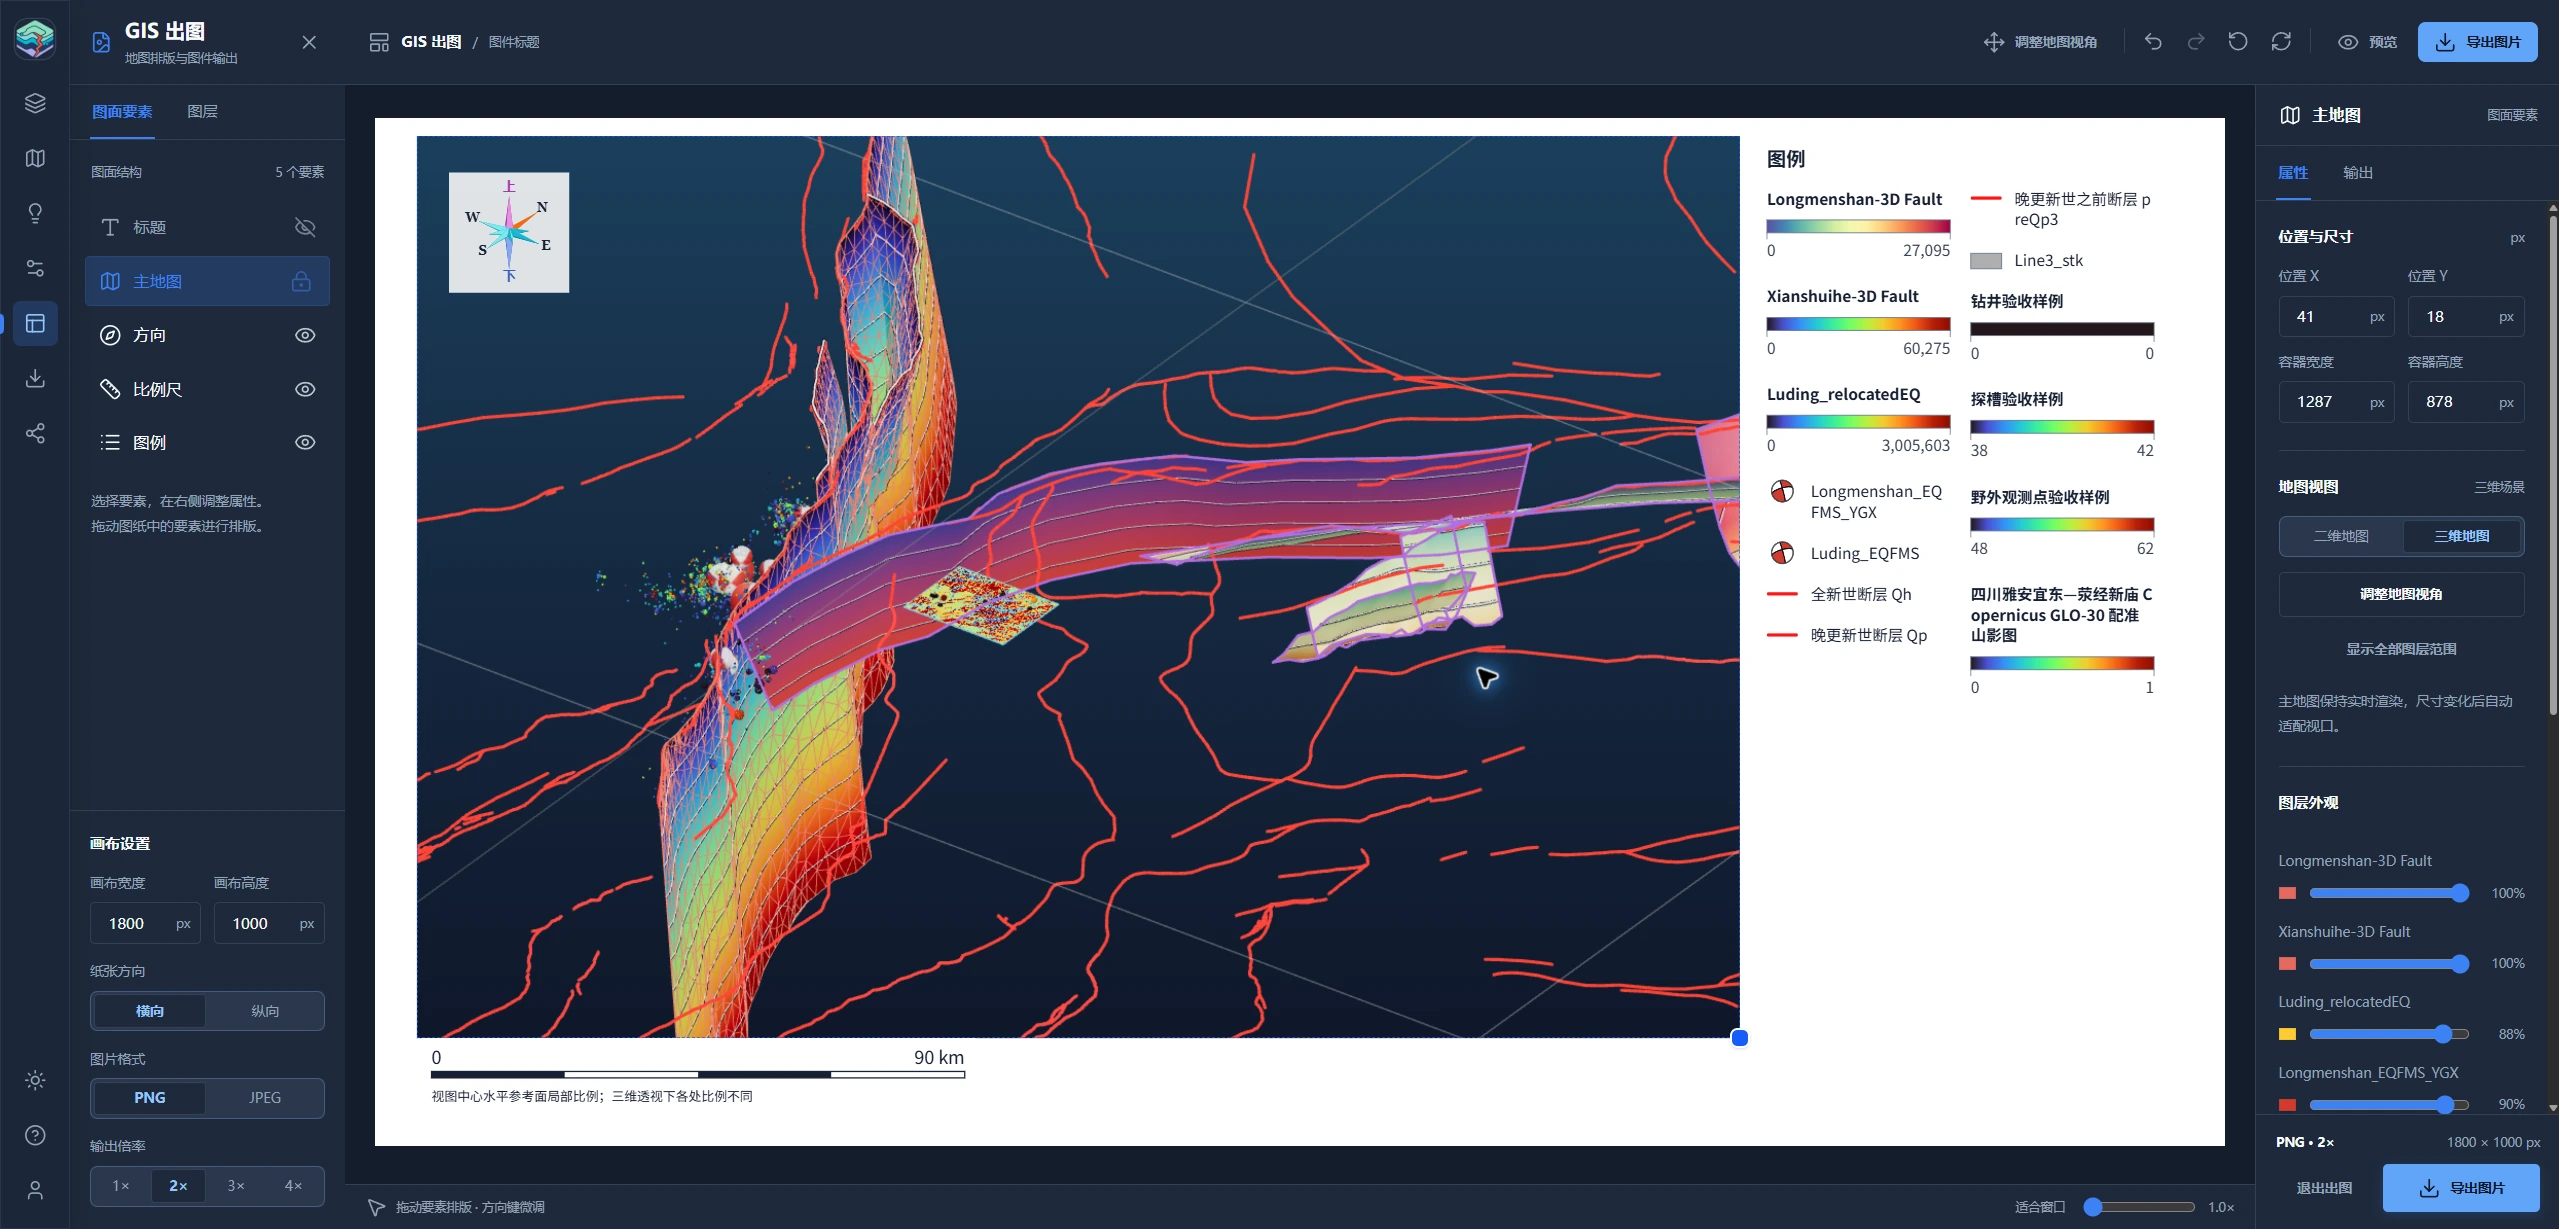Click the refresh sync icon
The height and width of the screenshot is (1229, 2559).
2281,42
